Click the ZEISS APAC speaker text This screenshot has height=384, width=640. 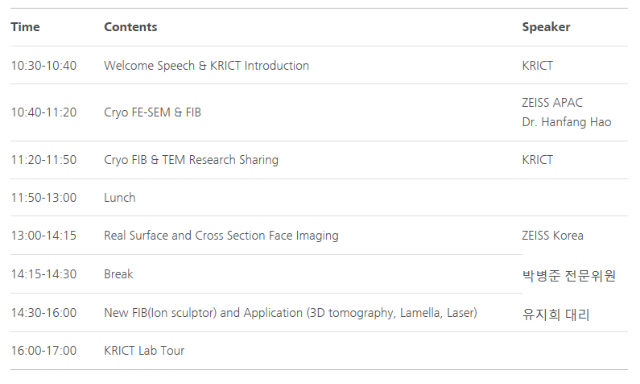[552, 103]
